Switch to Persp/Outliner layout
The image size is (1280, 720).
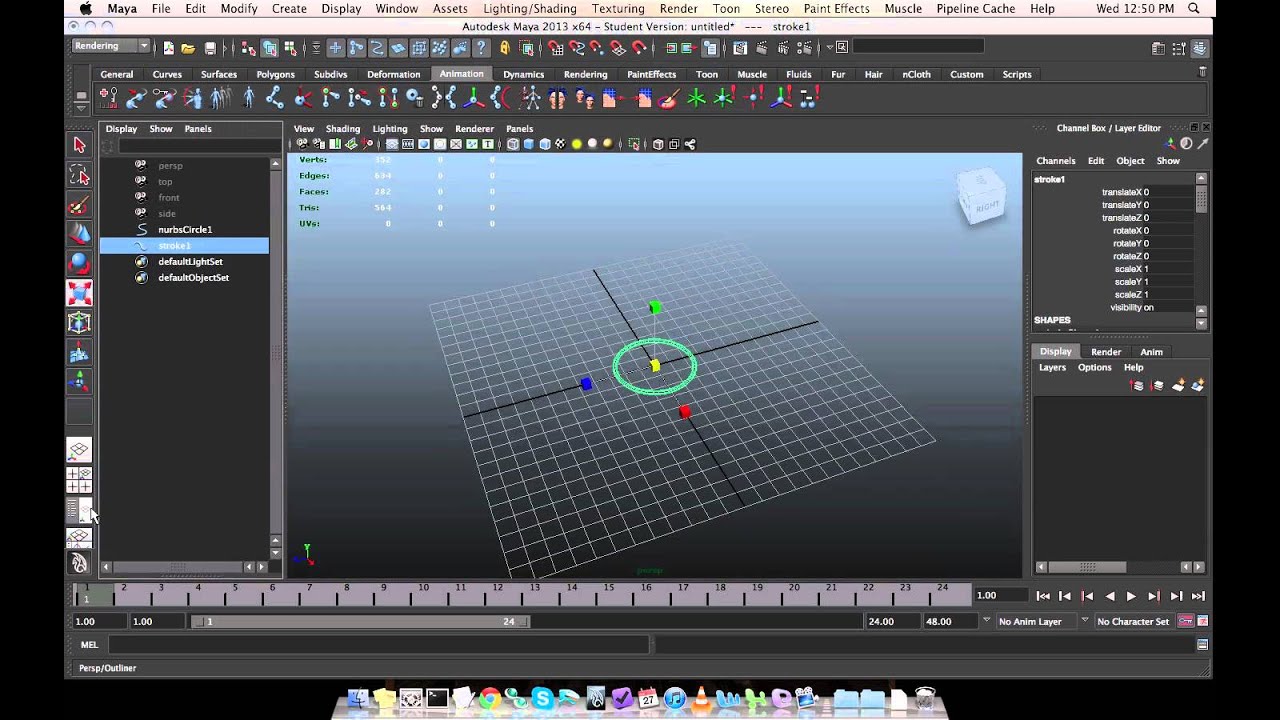pos(79,510)
